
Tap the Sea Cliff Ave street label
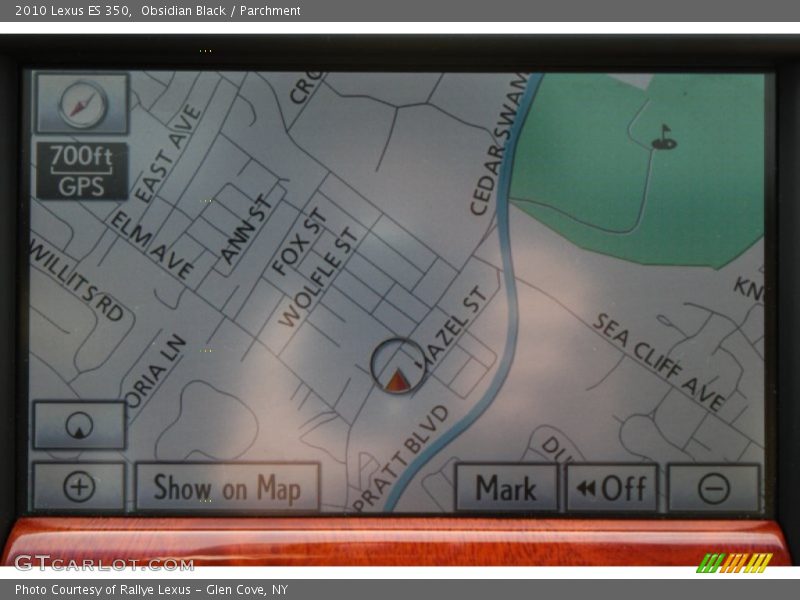click(659, 361)
